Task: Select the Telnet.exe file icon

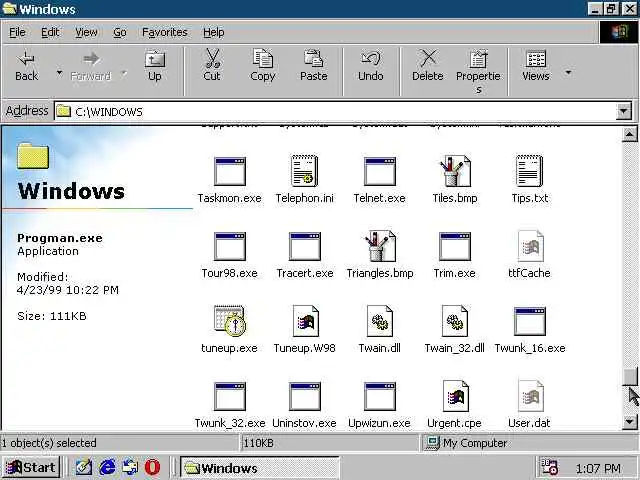Action: (x=380, y=171)
